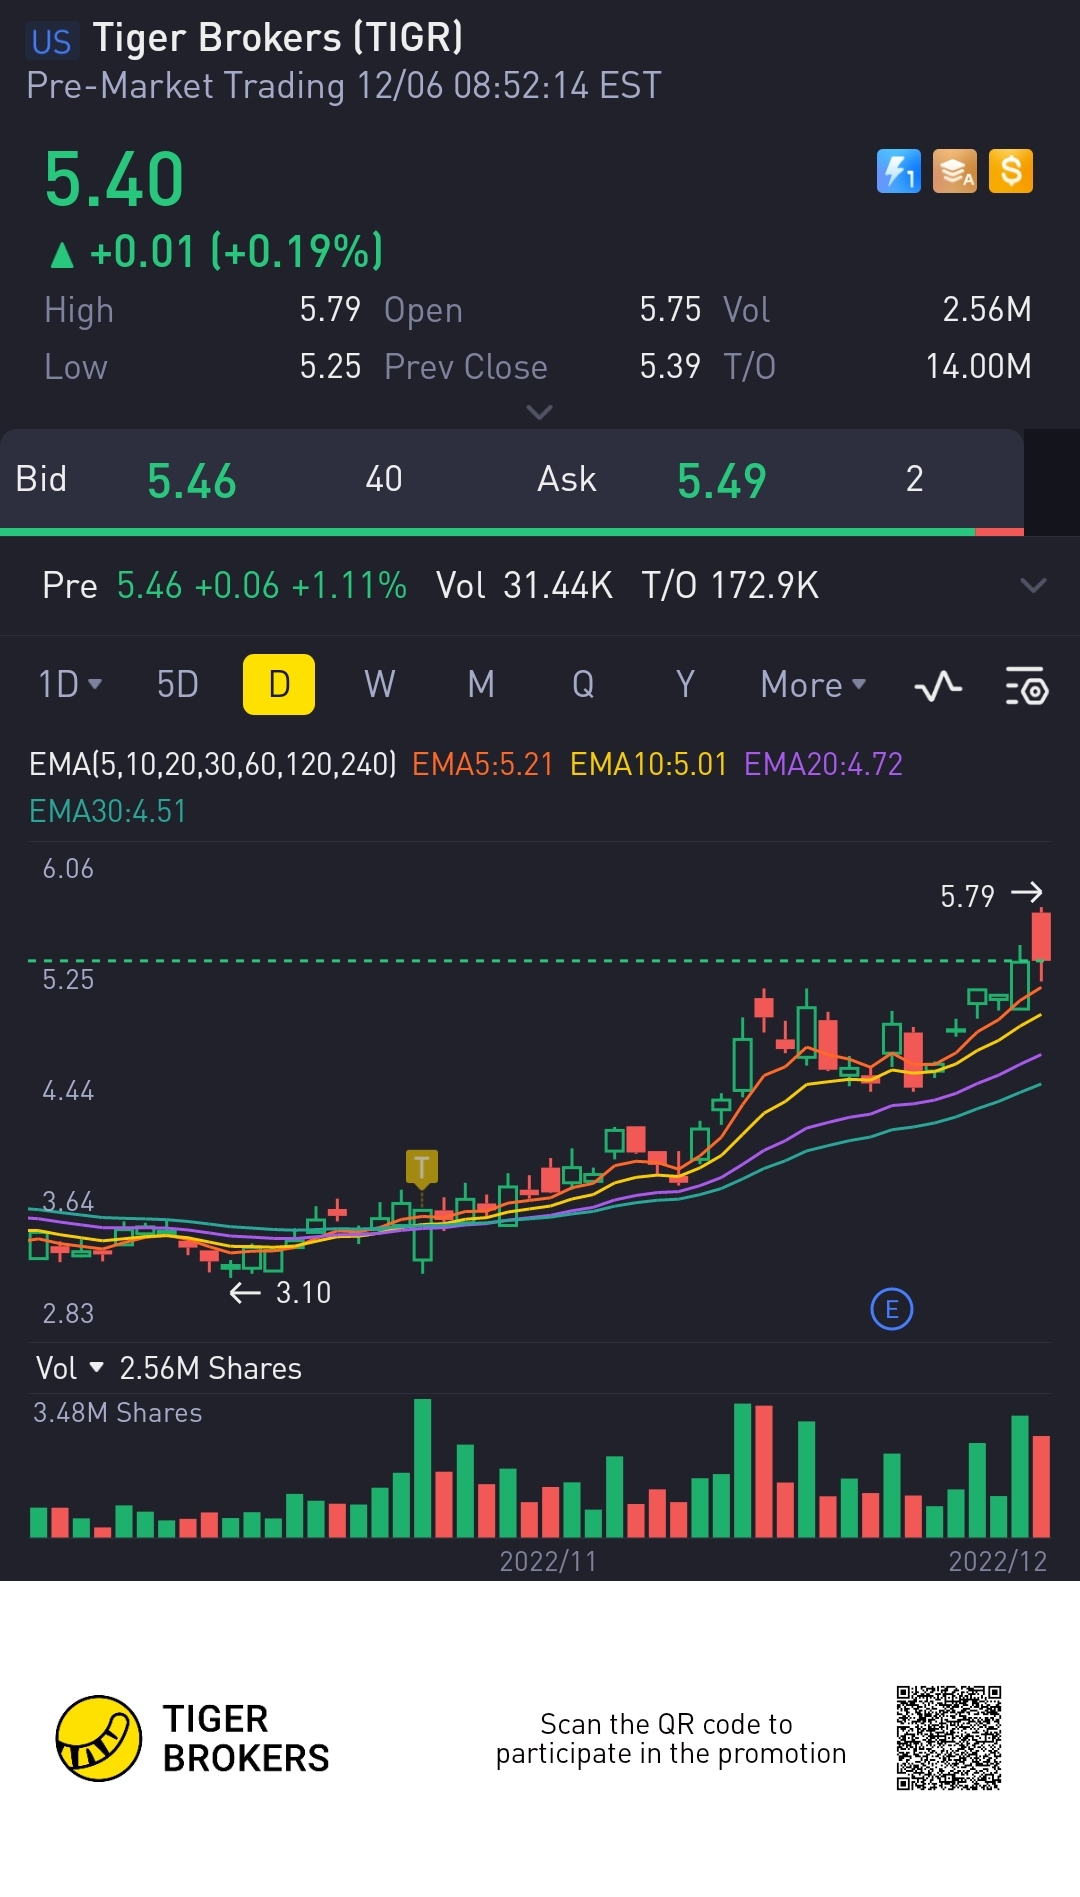This screenshot has height=1897, width=1080.
Task: Tap the yellow dollar sign icon
Action: click(x=1011, y=171)
